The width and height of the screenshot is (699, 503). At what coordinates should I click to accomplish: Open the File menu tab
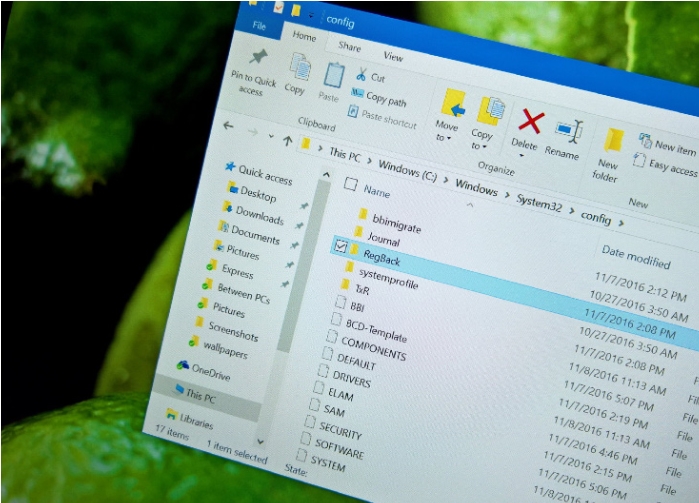pyautogui.click(x=259, y=25)
